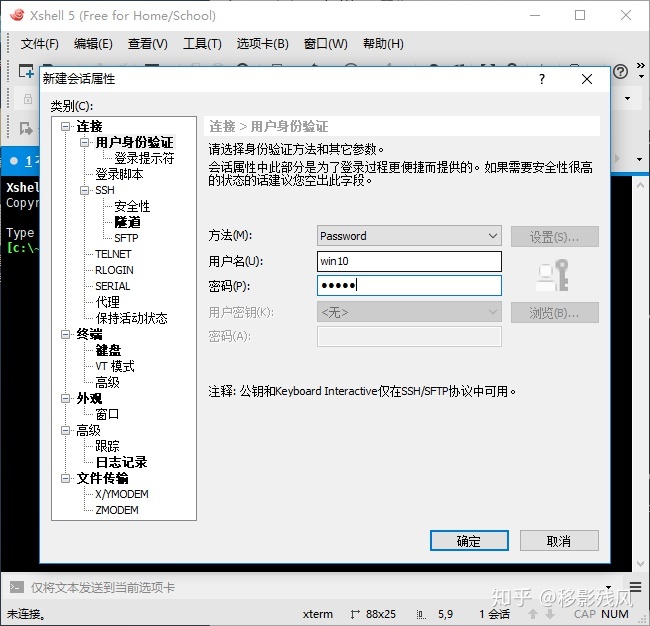650x626 pixels.
Task: Click the terminal scrollbar down arrow
Action: [640, 564]
